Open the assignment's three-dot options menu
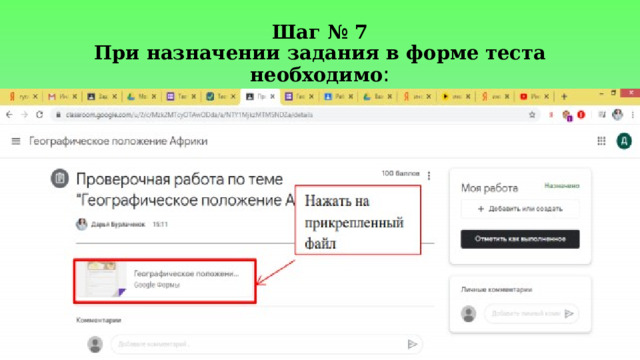640x360 pixels. coord(429,176)
